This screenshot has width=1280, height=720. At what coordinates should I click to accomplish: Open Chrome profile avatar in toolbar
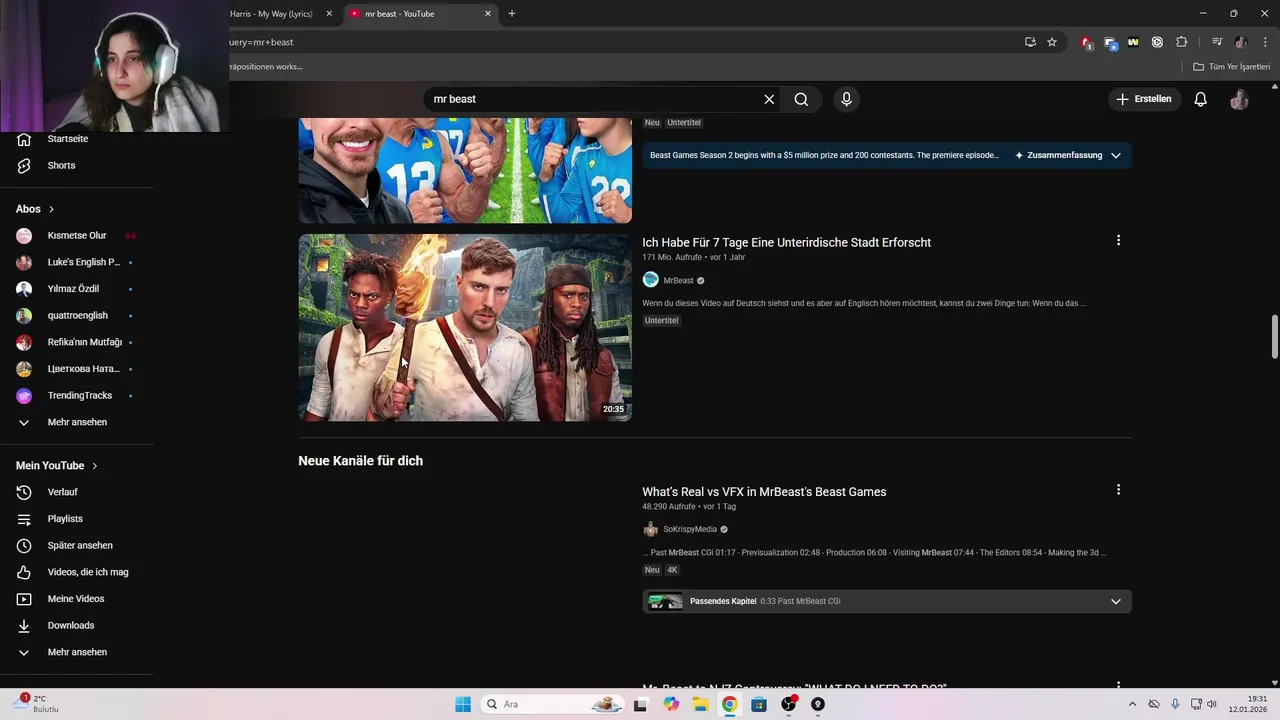pyautogui.click(x=1241, y=42)
